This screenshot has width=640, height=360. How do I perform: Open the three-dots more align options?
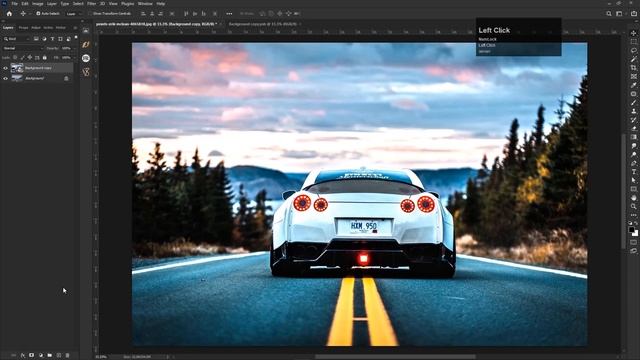(x=229, y=13)
